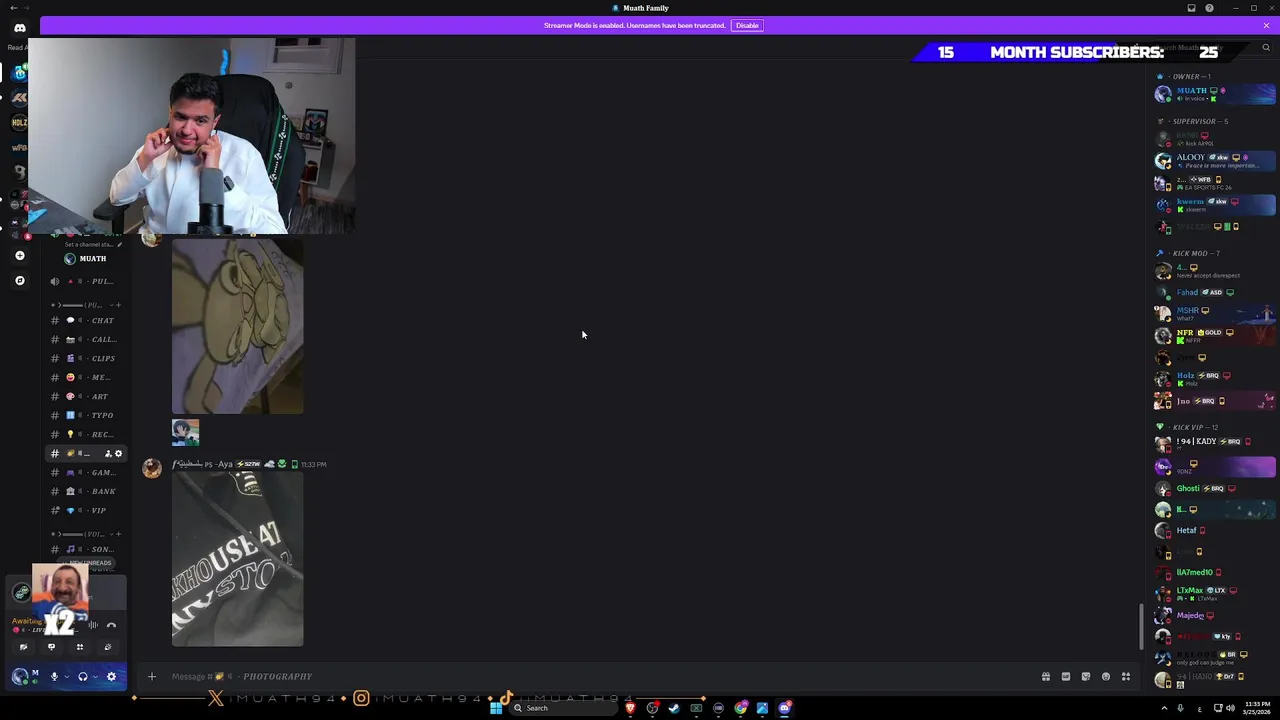Attach a file with plus button

coord(152,677)
